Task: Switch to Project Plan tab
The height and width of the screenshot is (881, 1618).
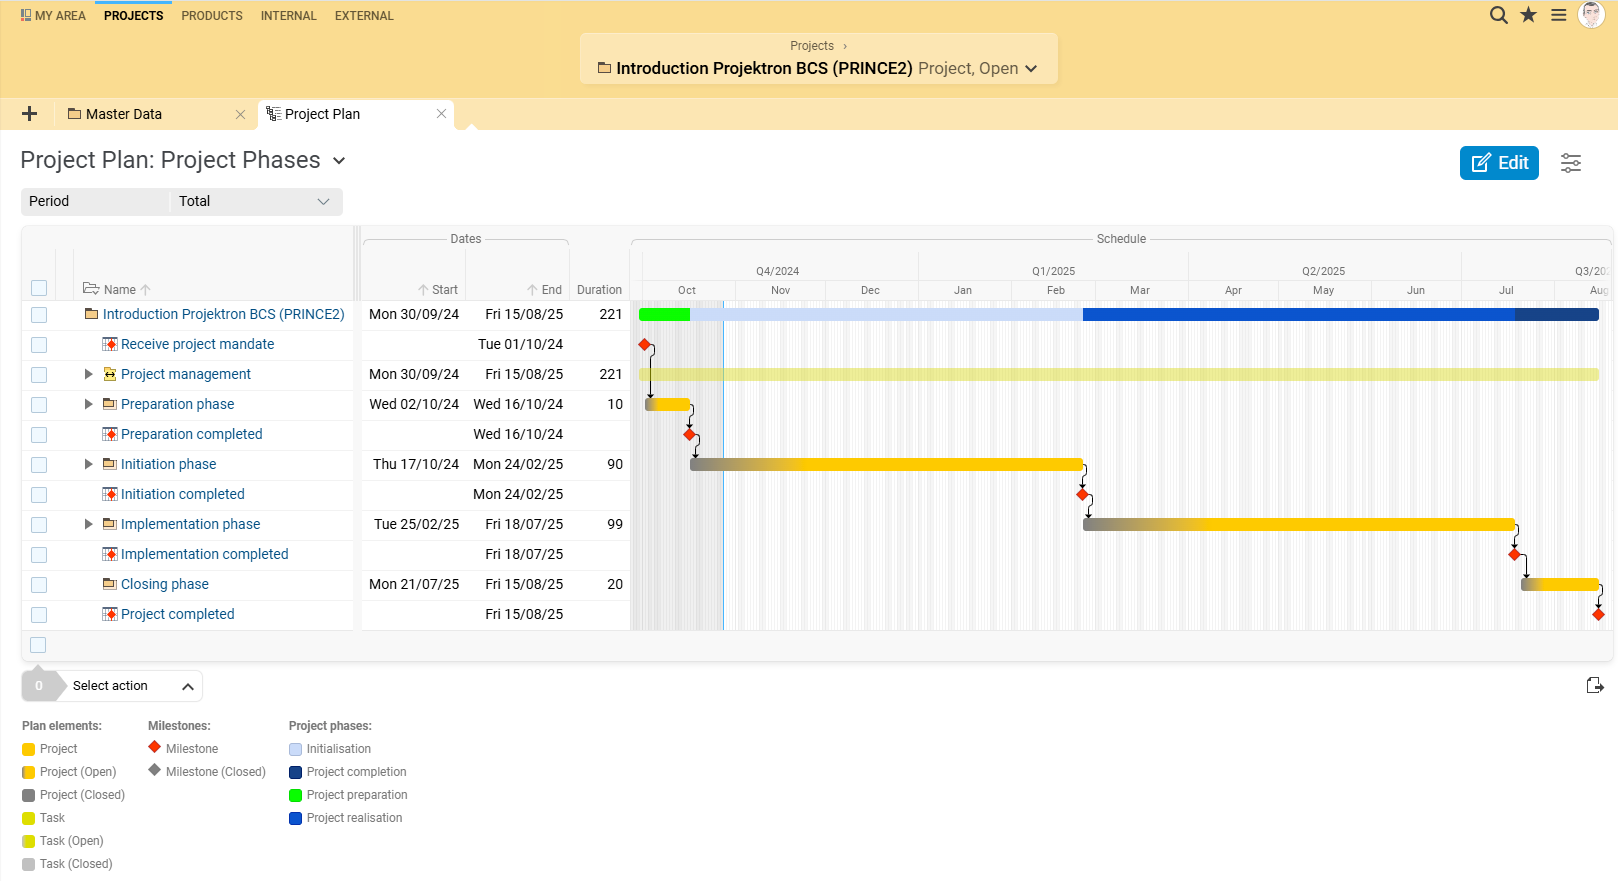Action: 322,114
